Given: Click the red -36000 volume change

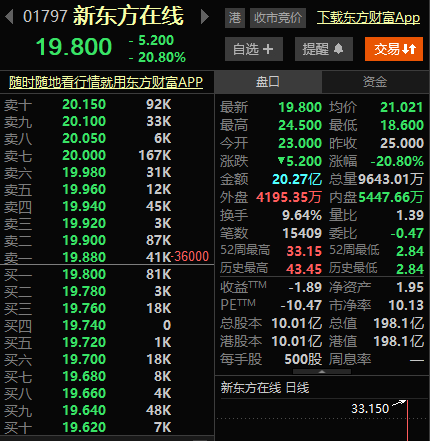Looking at the screenshot, I should (191, 256).
